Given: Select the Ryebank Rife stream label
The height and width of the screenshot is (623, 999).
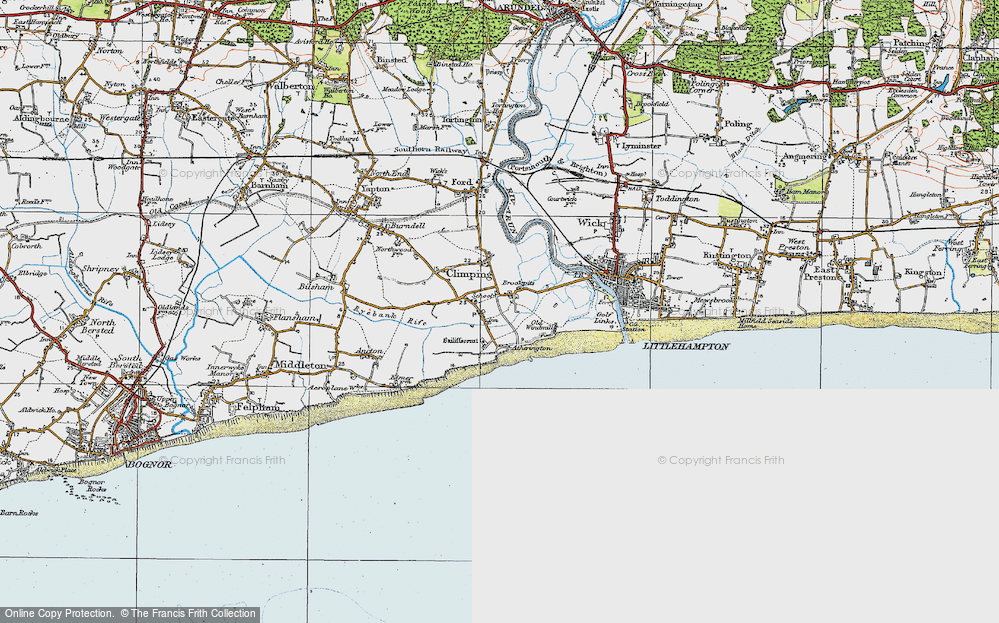Looking at the screenshot, I should 391,317.
